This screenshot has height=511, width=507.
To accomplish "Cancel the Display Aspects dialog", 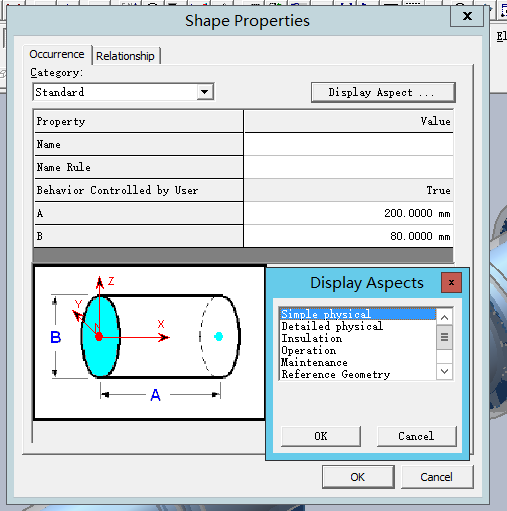I will [416, 436].
